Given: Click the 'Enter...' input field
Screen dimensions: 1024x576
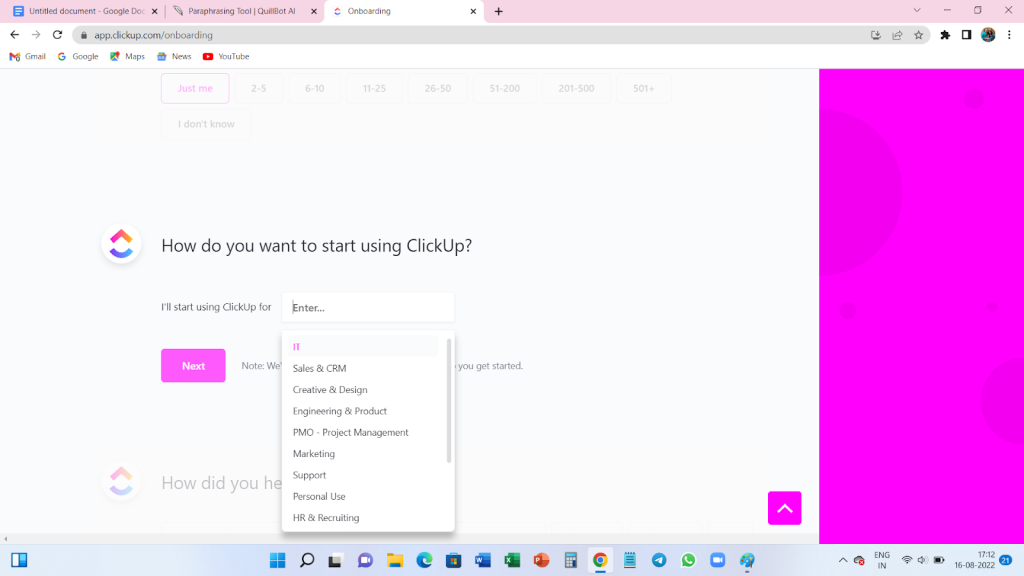Looking at the screenshot, I should coord(368,307).
